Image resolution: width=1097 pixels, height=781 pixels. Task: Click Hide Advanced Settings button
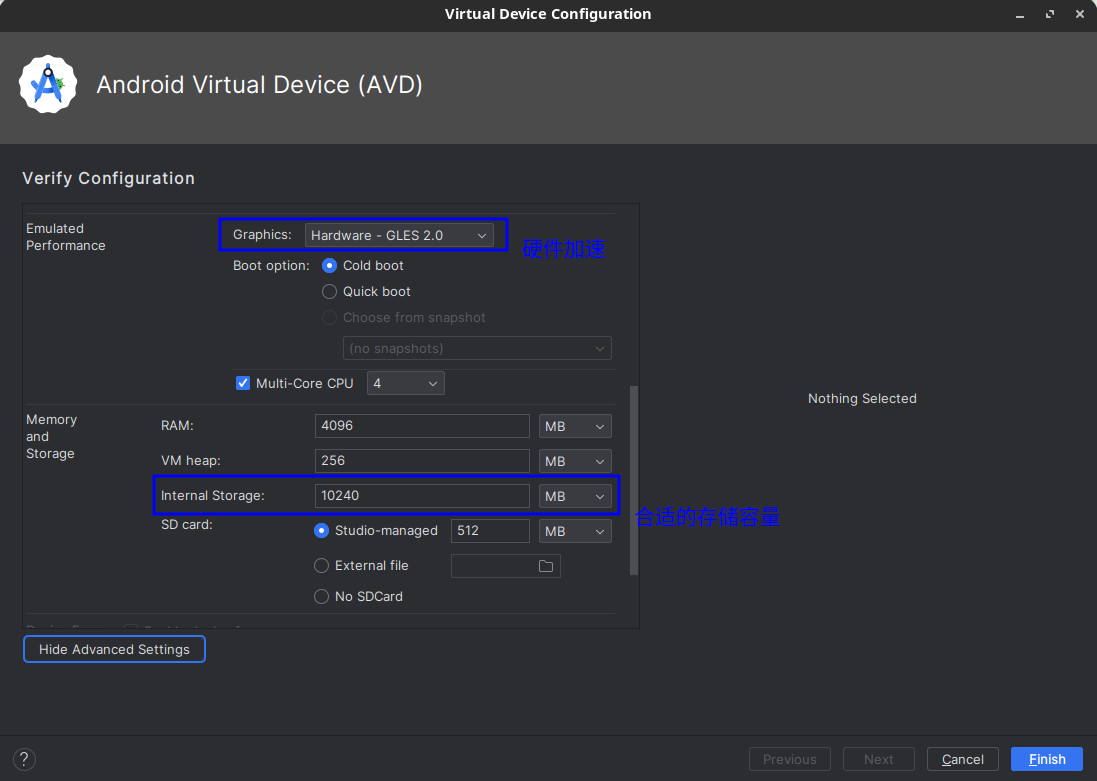click(x=114, y=650)
